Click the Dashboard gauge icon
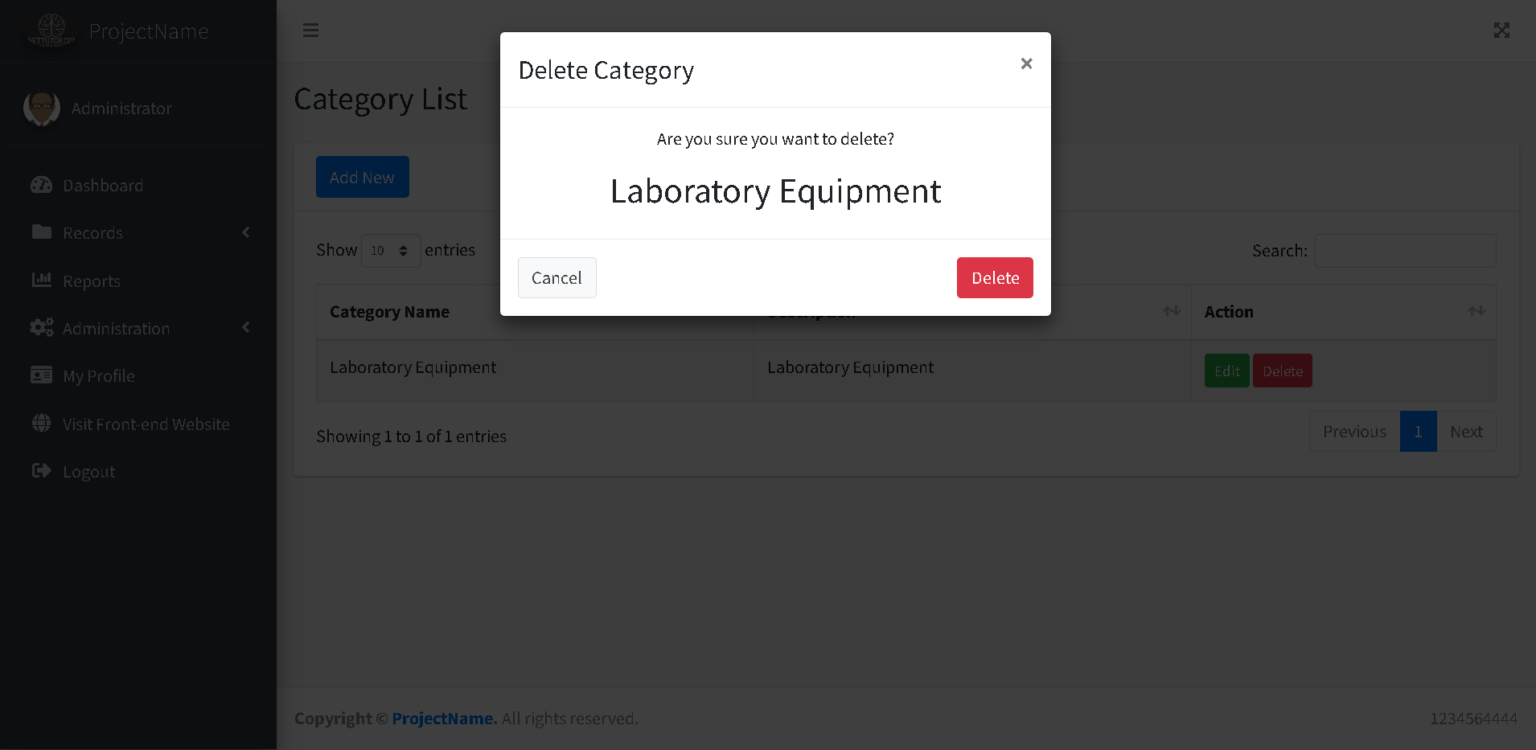 pyautogui.click(x=41, y=185)
